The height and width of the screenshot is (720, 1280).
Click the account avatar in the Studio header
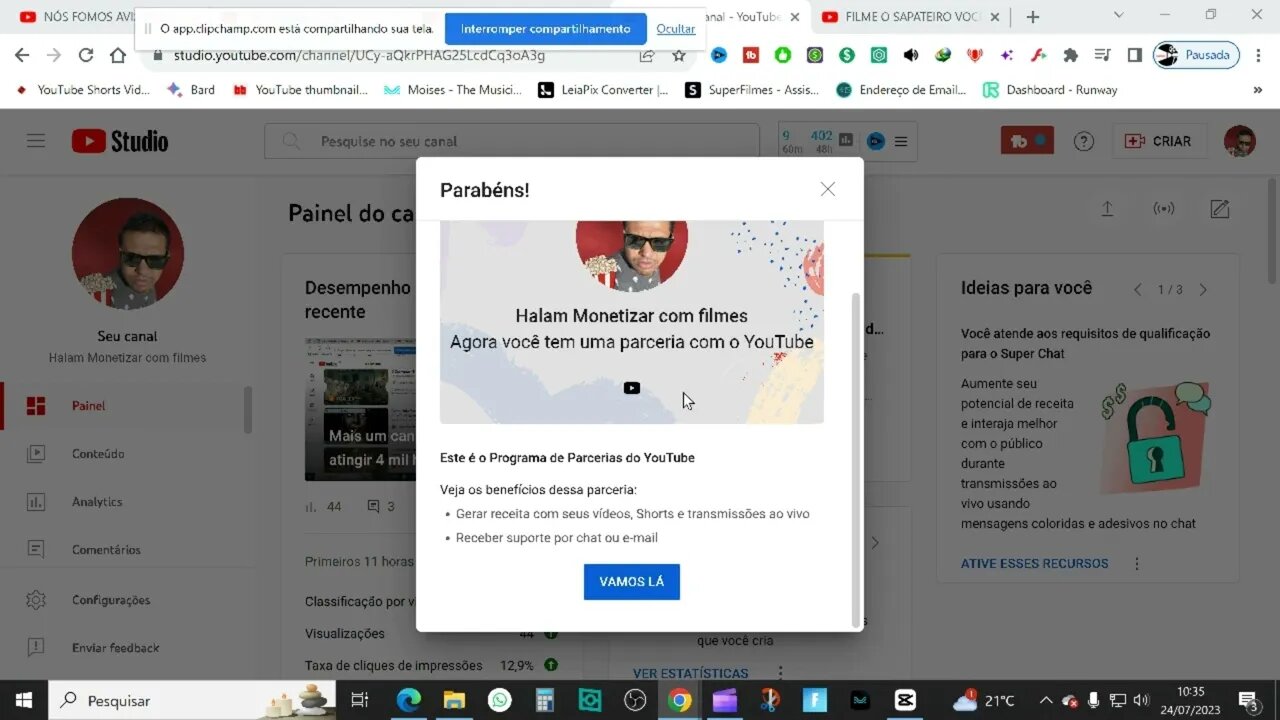(1240, 141)
